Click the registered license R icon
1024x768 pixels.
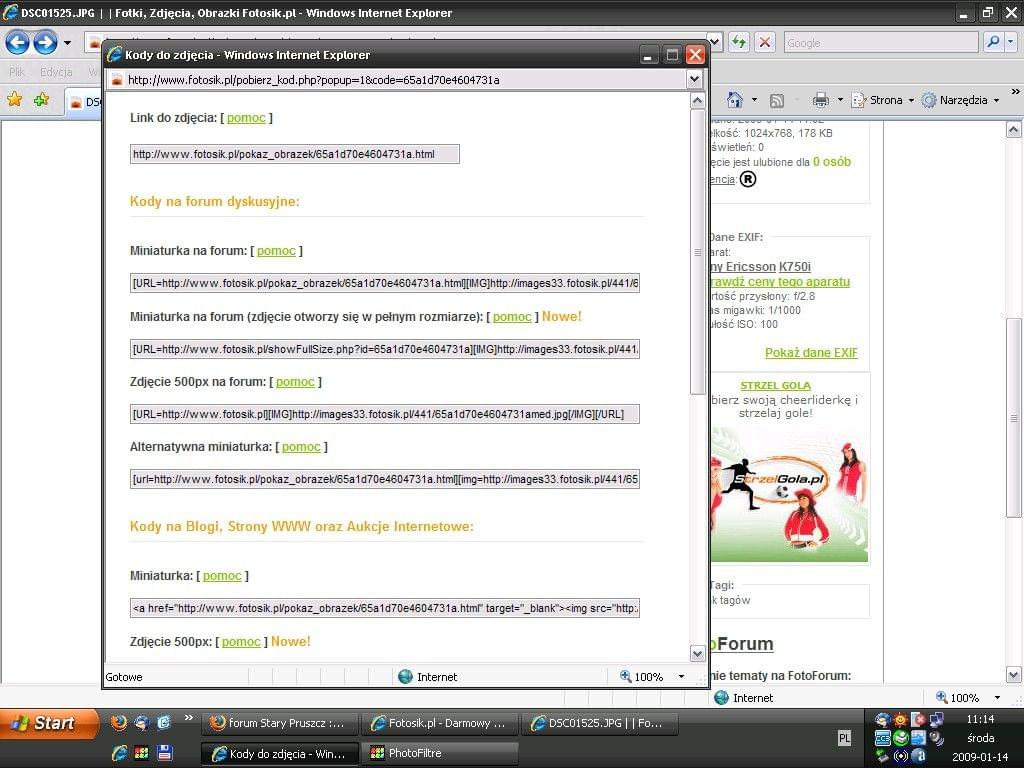748,179
